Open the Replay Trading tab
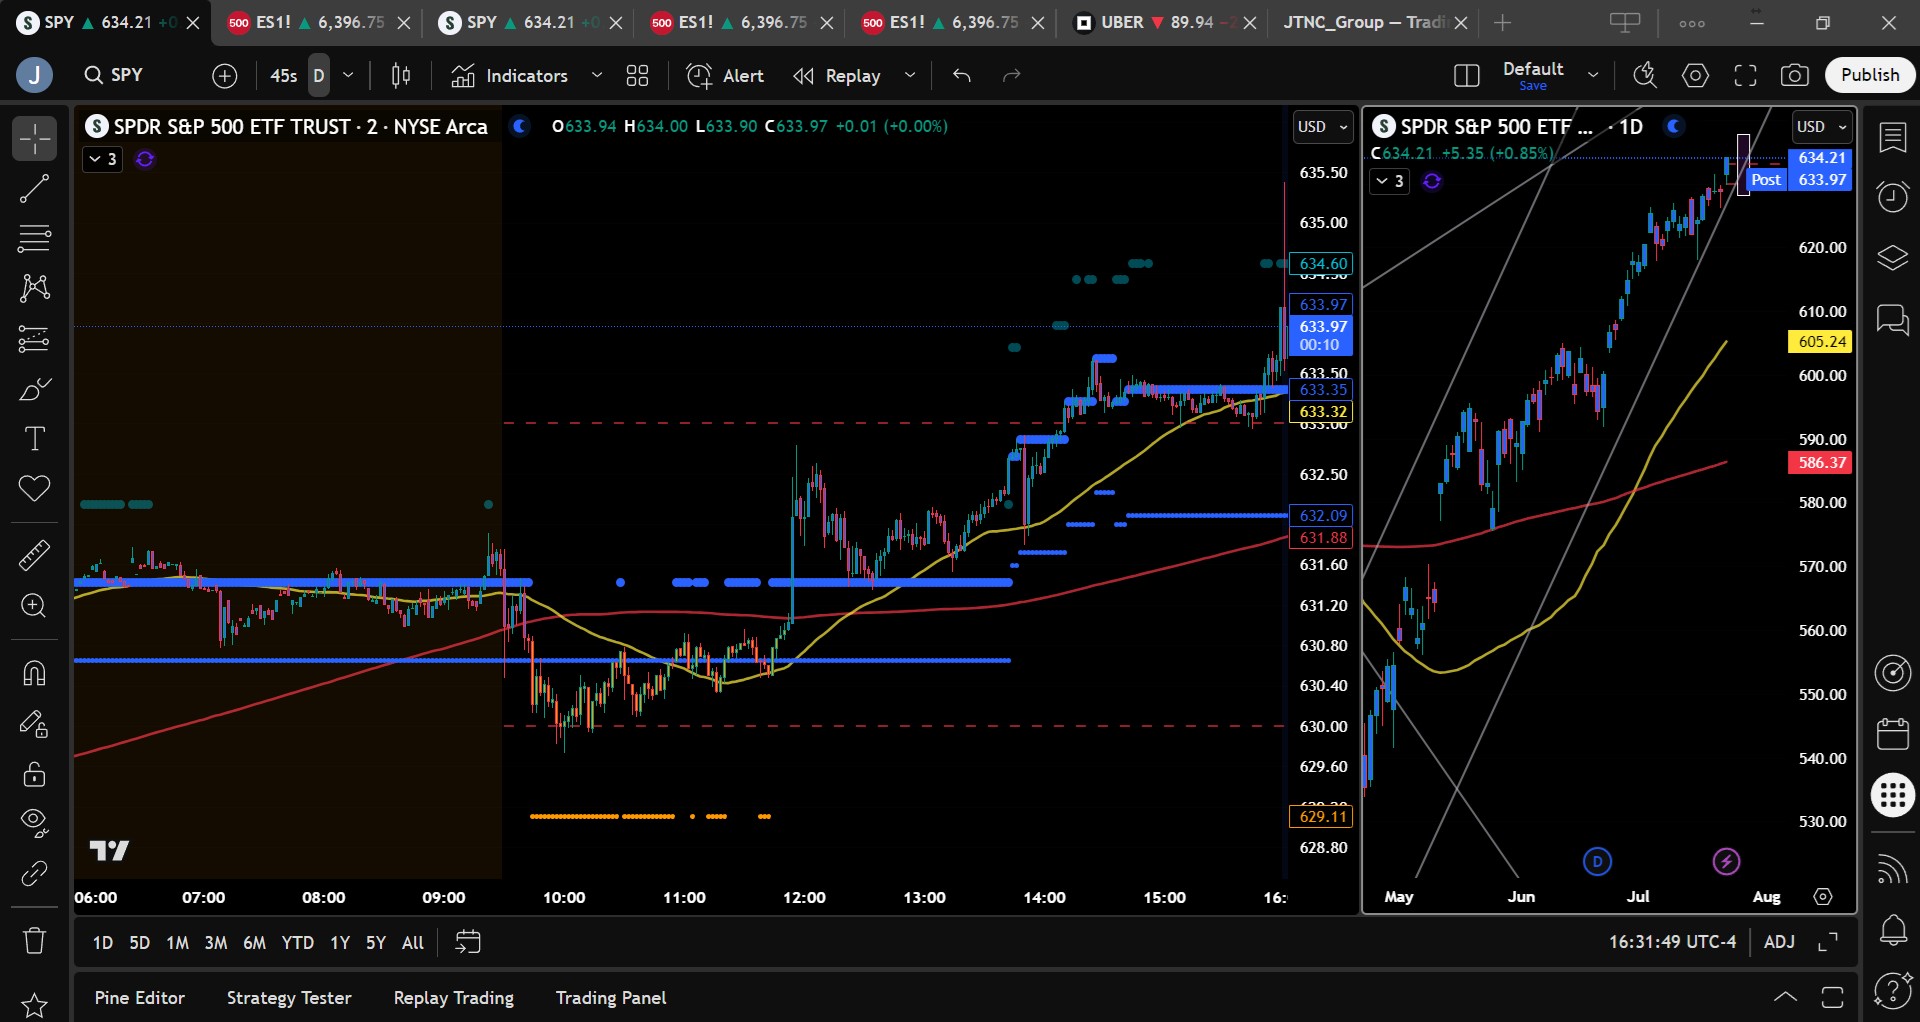1920x1022 pixels. [454, 997]
